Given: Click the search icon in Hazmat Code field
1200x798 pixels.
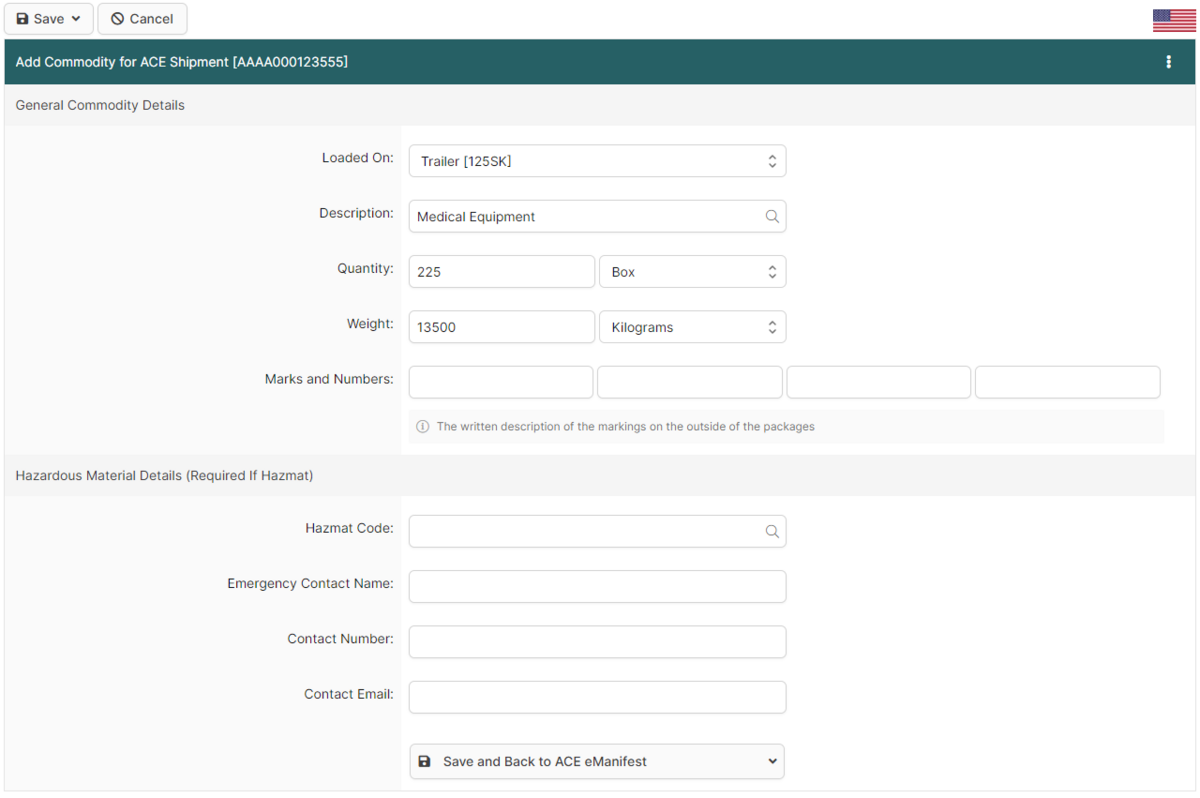Looking at the screenshot, I should [771, 531].
